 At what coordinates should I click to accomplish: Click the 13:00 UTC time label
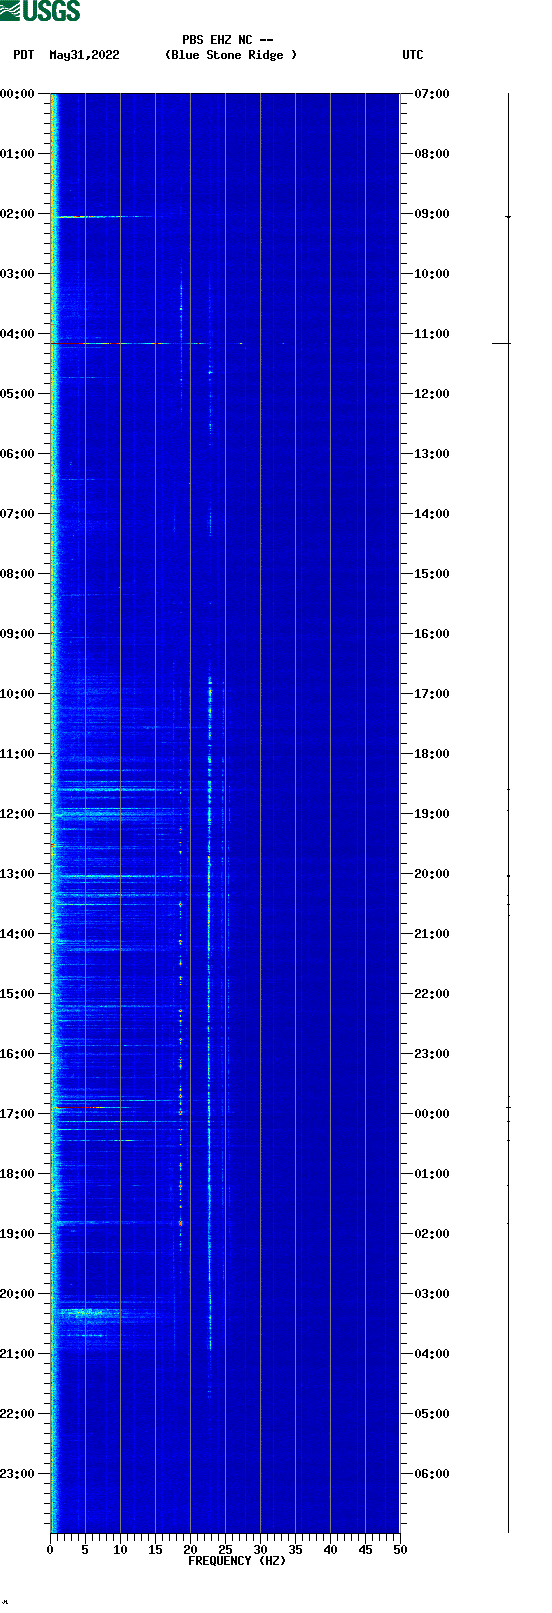tap(432, 454)
